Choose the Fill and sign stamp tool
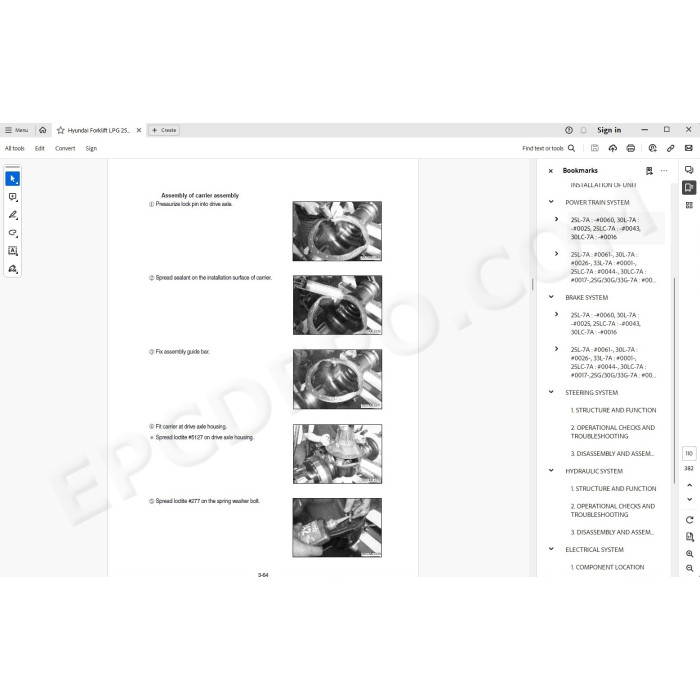This screenshot has height=700, width=700. (x=12, y=269)
